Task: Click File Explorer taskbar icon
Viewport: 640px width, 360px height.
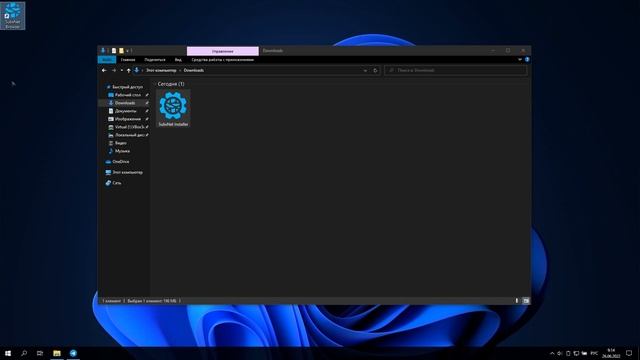Action: coord(57,353)
